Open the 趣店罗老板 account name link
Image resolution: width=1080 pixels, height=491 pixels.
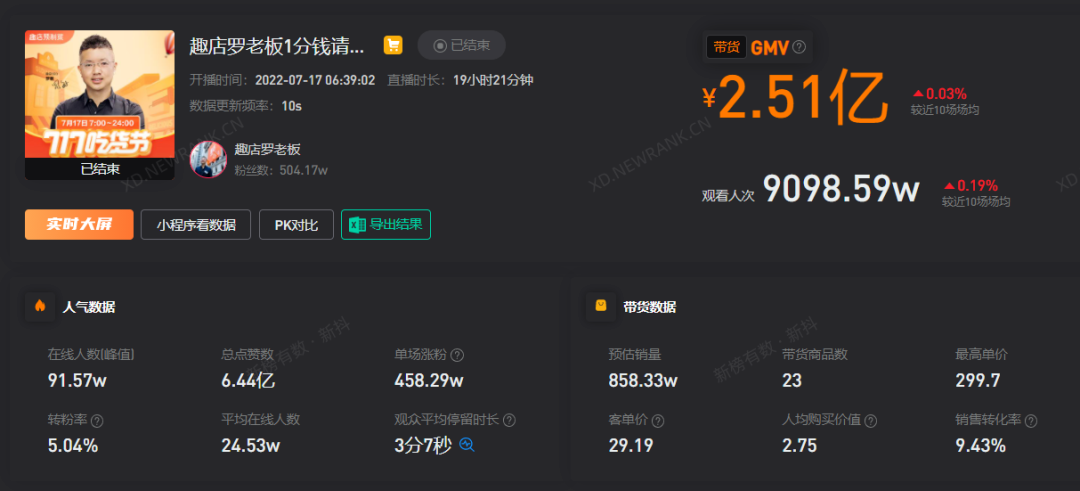point(267,150)
